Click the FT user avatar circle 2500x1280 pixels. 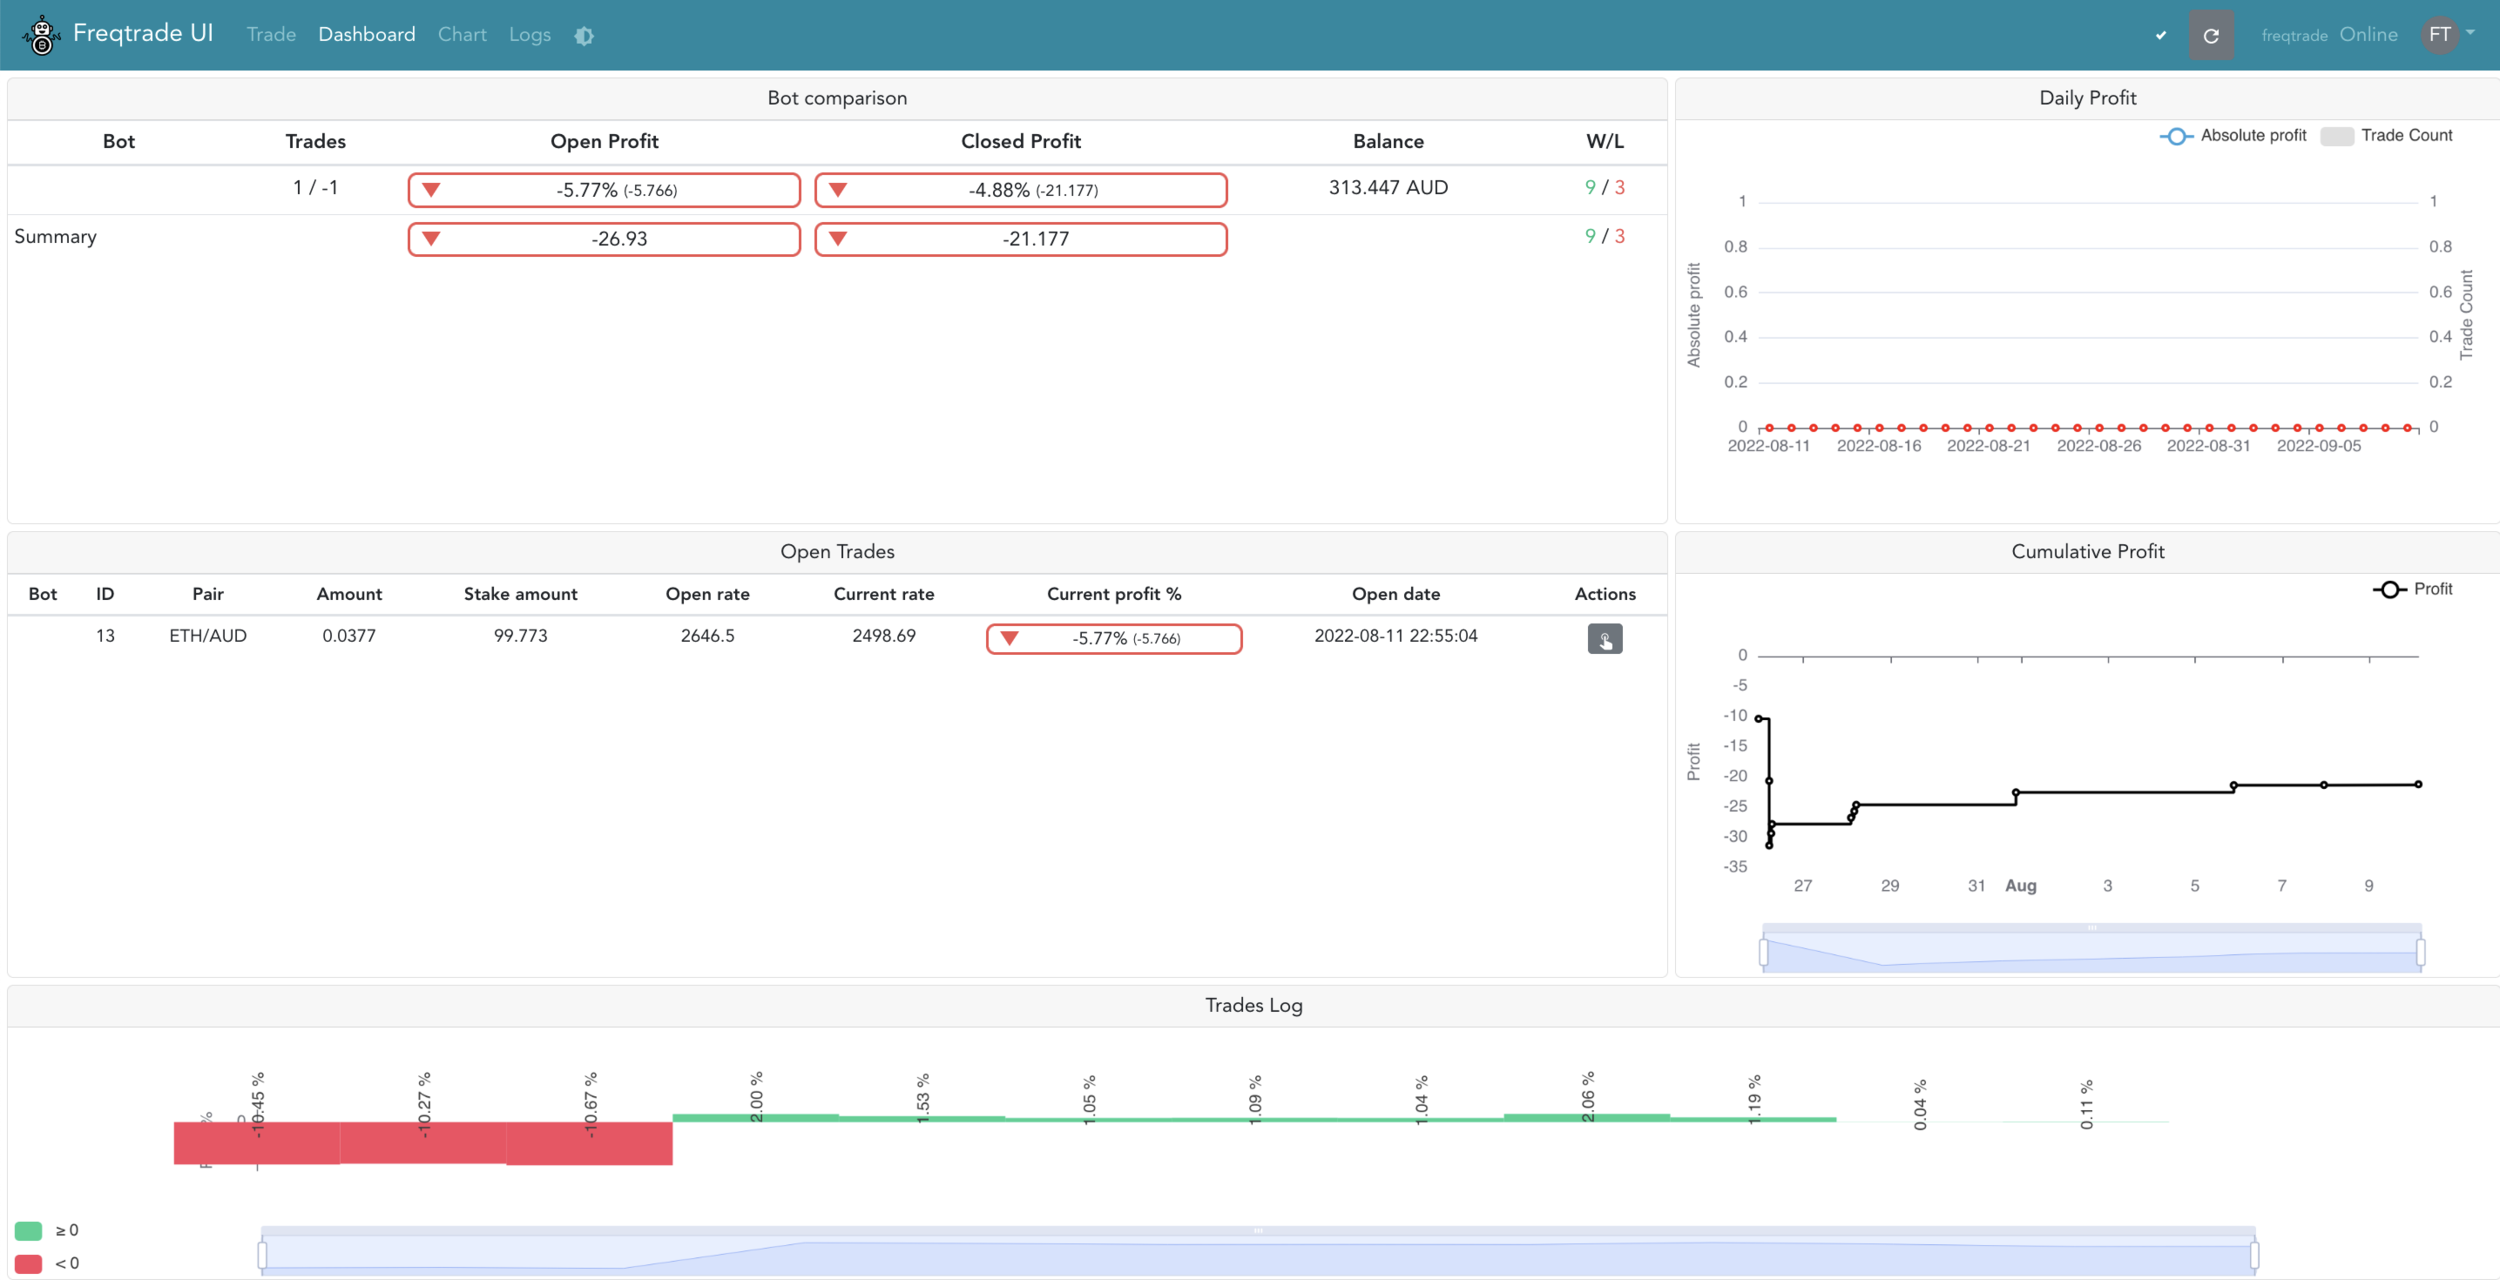tap(2439, 35)
